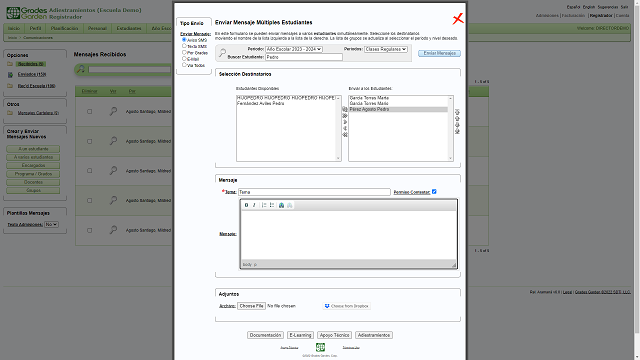The image size is (640, 360).
Task: Click Salir link on background page
Action: click(624, 7)
